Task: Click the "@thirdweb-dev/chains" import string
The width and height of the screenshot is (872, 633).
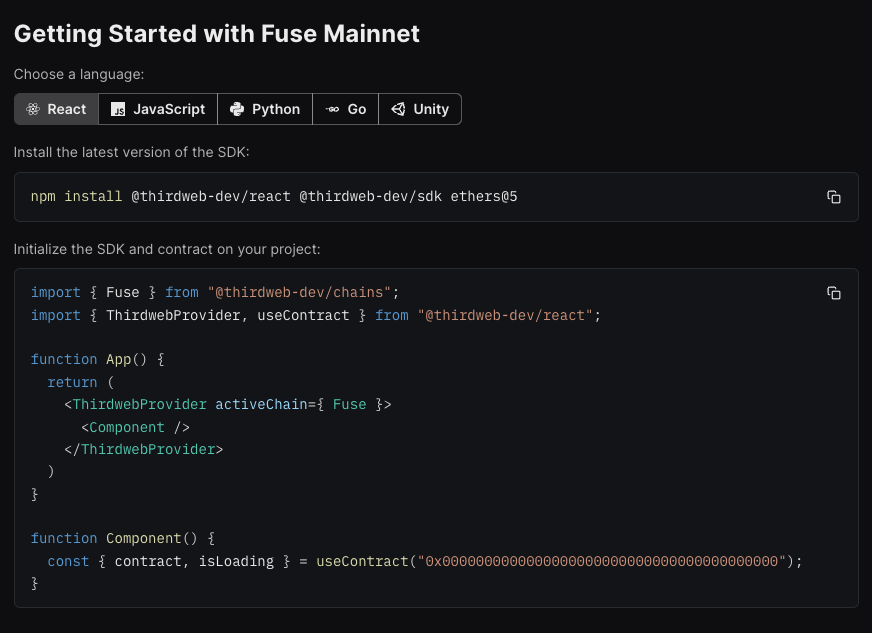Action: pos(299,292)
